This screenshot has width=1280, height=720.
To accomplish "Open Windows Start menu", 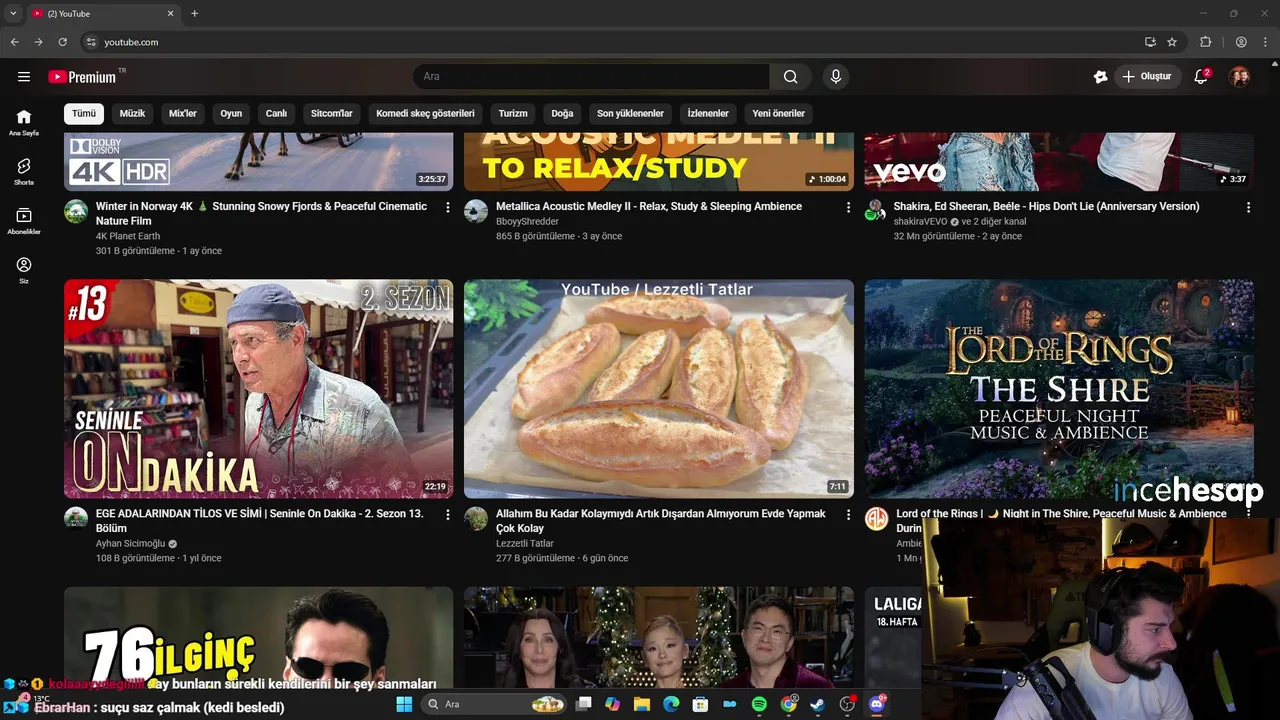I will tap(404, 704).
